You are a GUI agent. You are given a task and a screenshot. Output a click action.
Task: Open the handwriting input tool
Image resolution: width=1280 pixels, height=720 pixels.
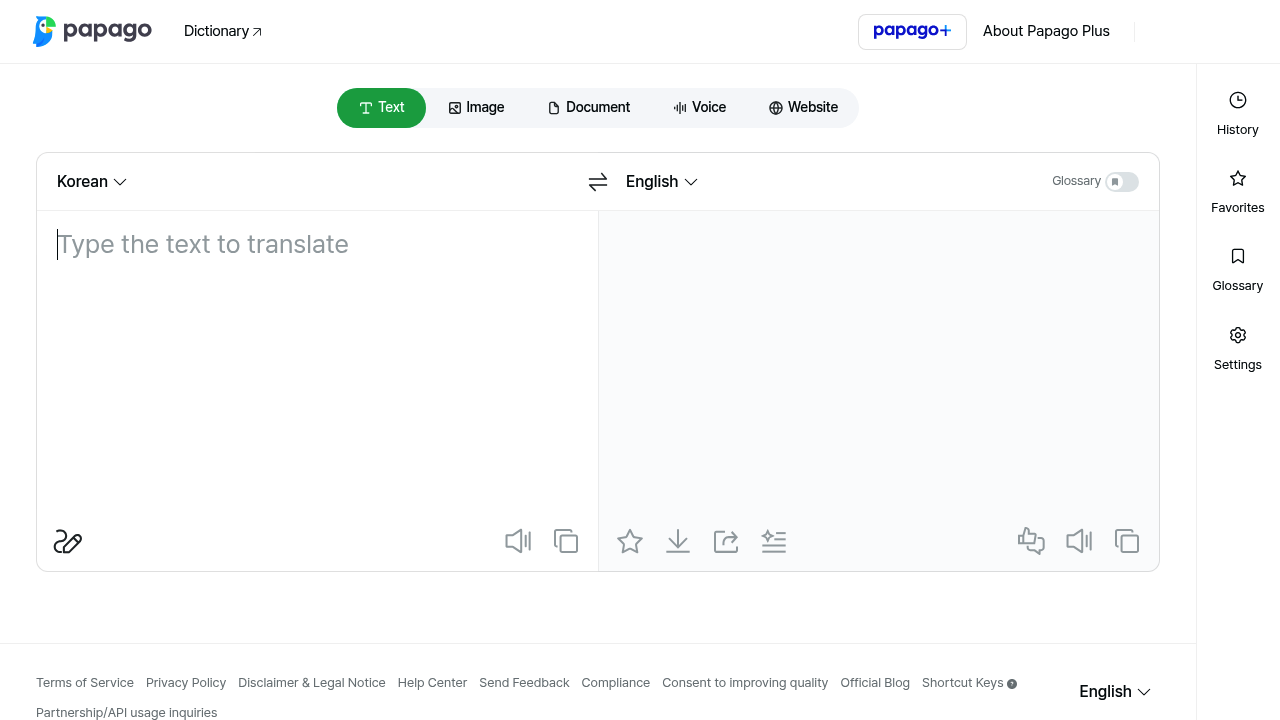click(x=68, y=542)
